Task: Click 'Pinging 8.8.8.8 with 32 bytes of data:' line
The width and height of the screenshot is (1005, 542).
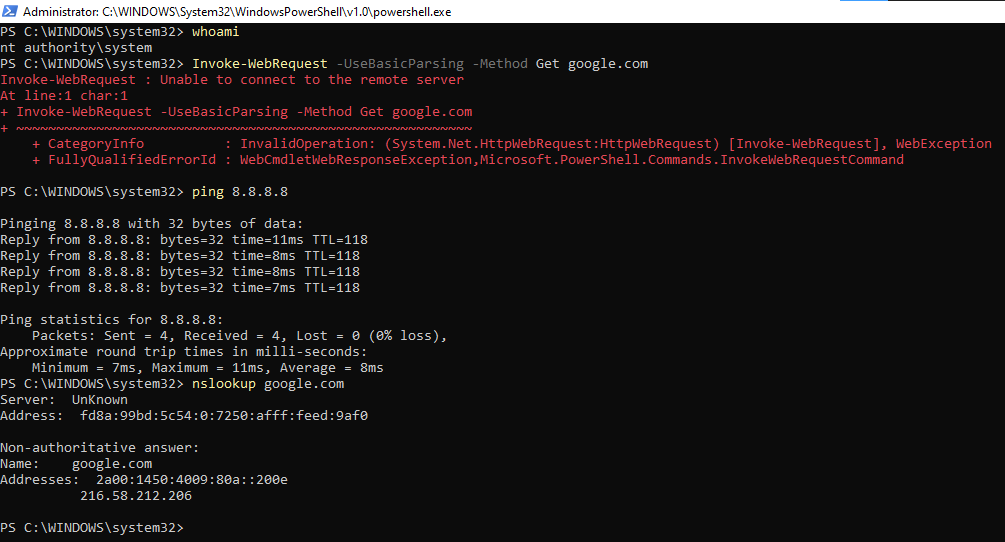Action: tap(152, 224)
